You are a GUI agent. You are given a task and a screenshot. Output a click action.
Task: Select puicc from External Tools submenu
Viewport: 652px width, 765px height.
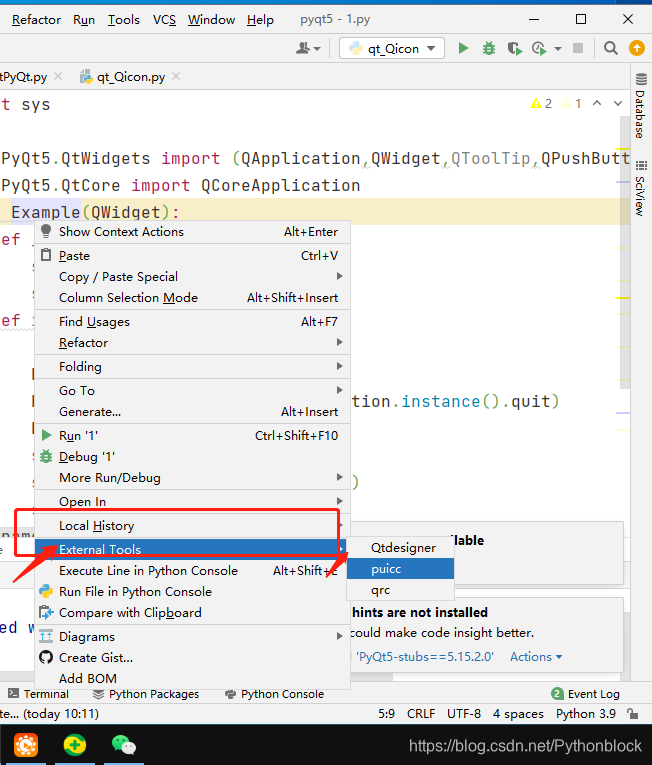point(401,569)
